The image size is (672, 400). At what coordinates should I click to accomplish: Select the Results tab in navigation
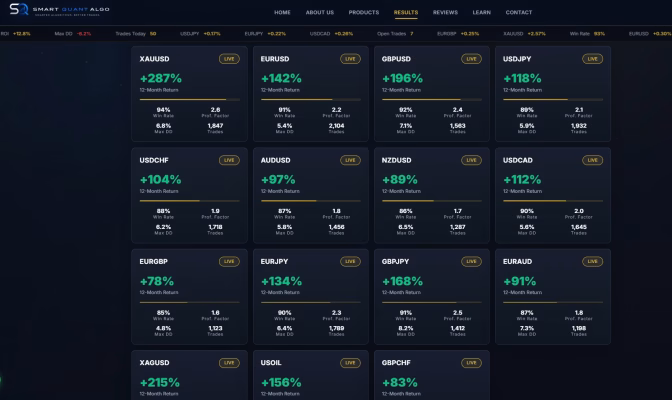tap(406, 12)
